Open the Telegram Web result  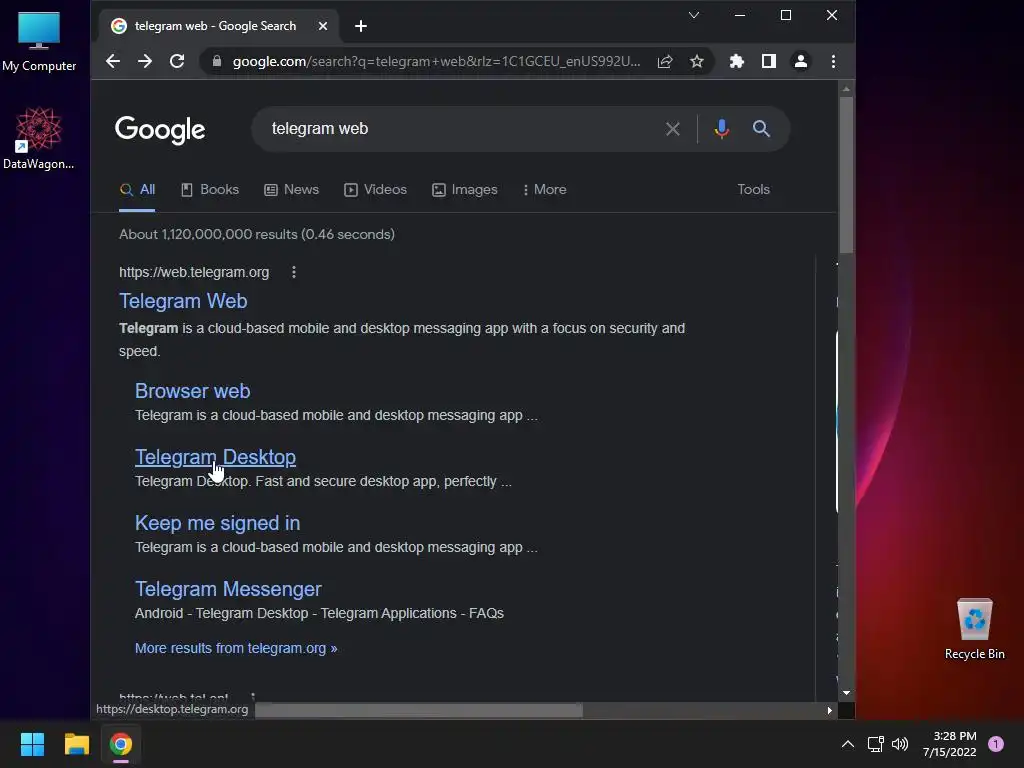point(183,301)
